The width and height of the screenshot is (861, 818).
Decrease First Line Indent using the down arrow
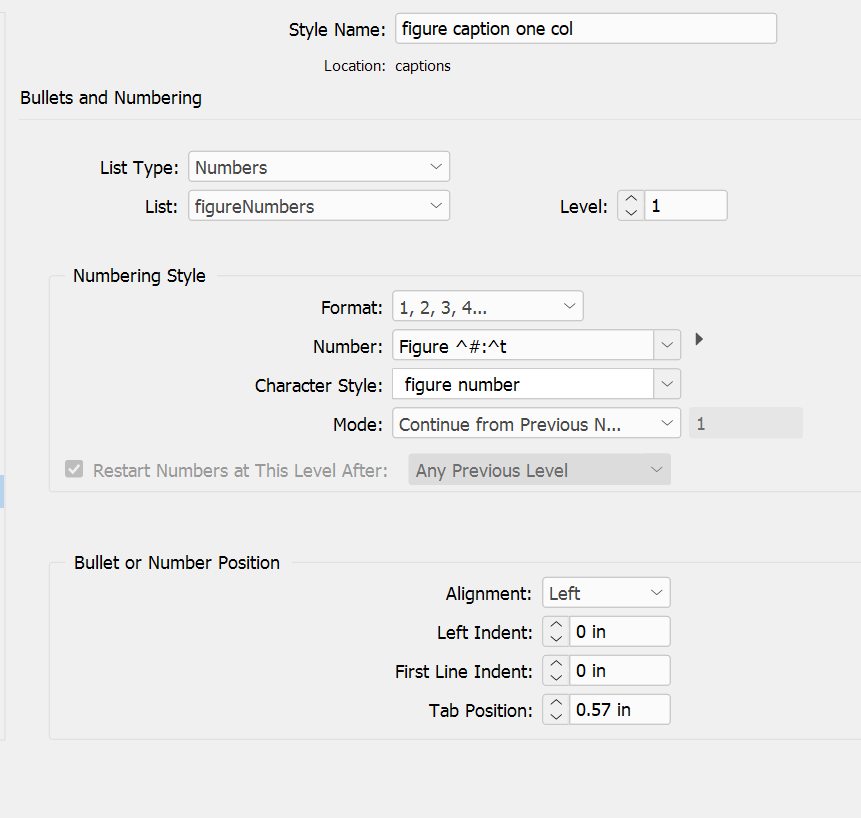coord(555,676)
